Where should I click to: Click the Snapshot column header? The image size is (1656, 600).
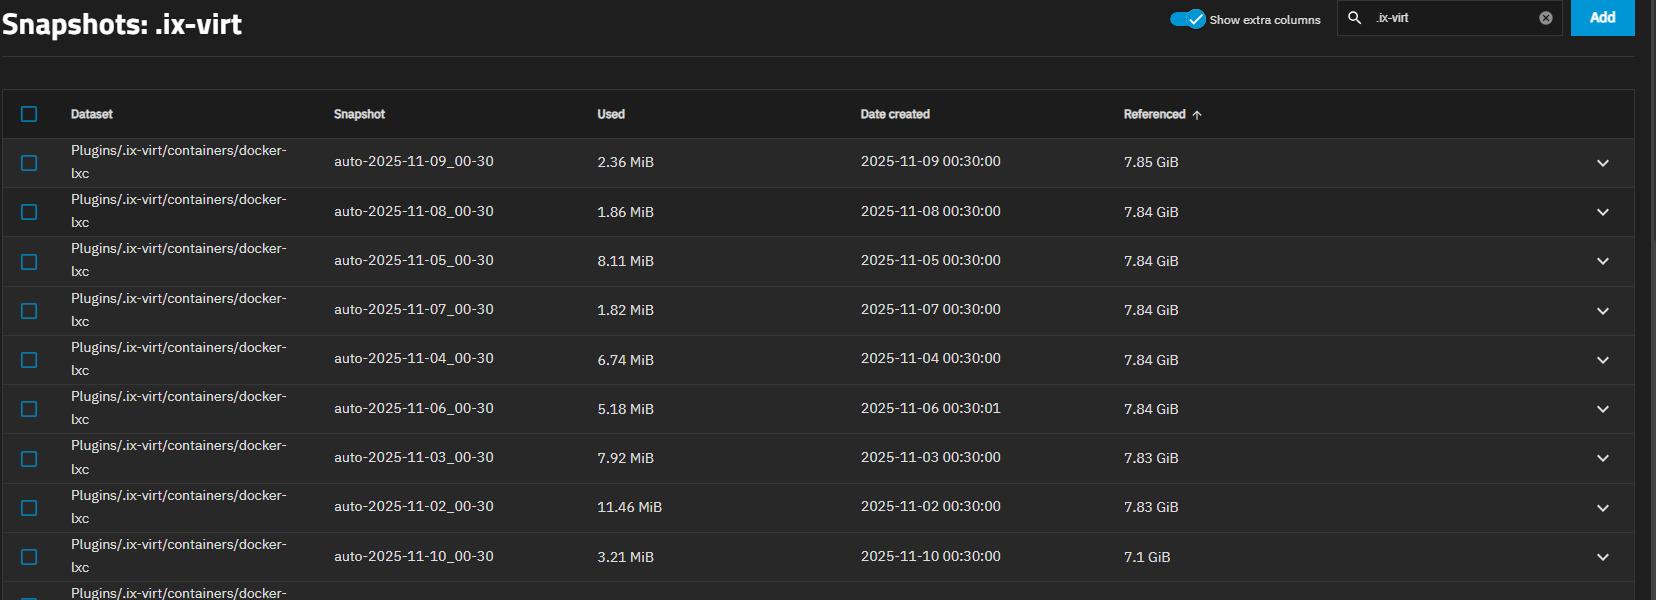pos(359,114)
